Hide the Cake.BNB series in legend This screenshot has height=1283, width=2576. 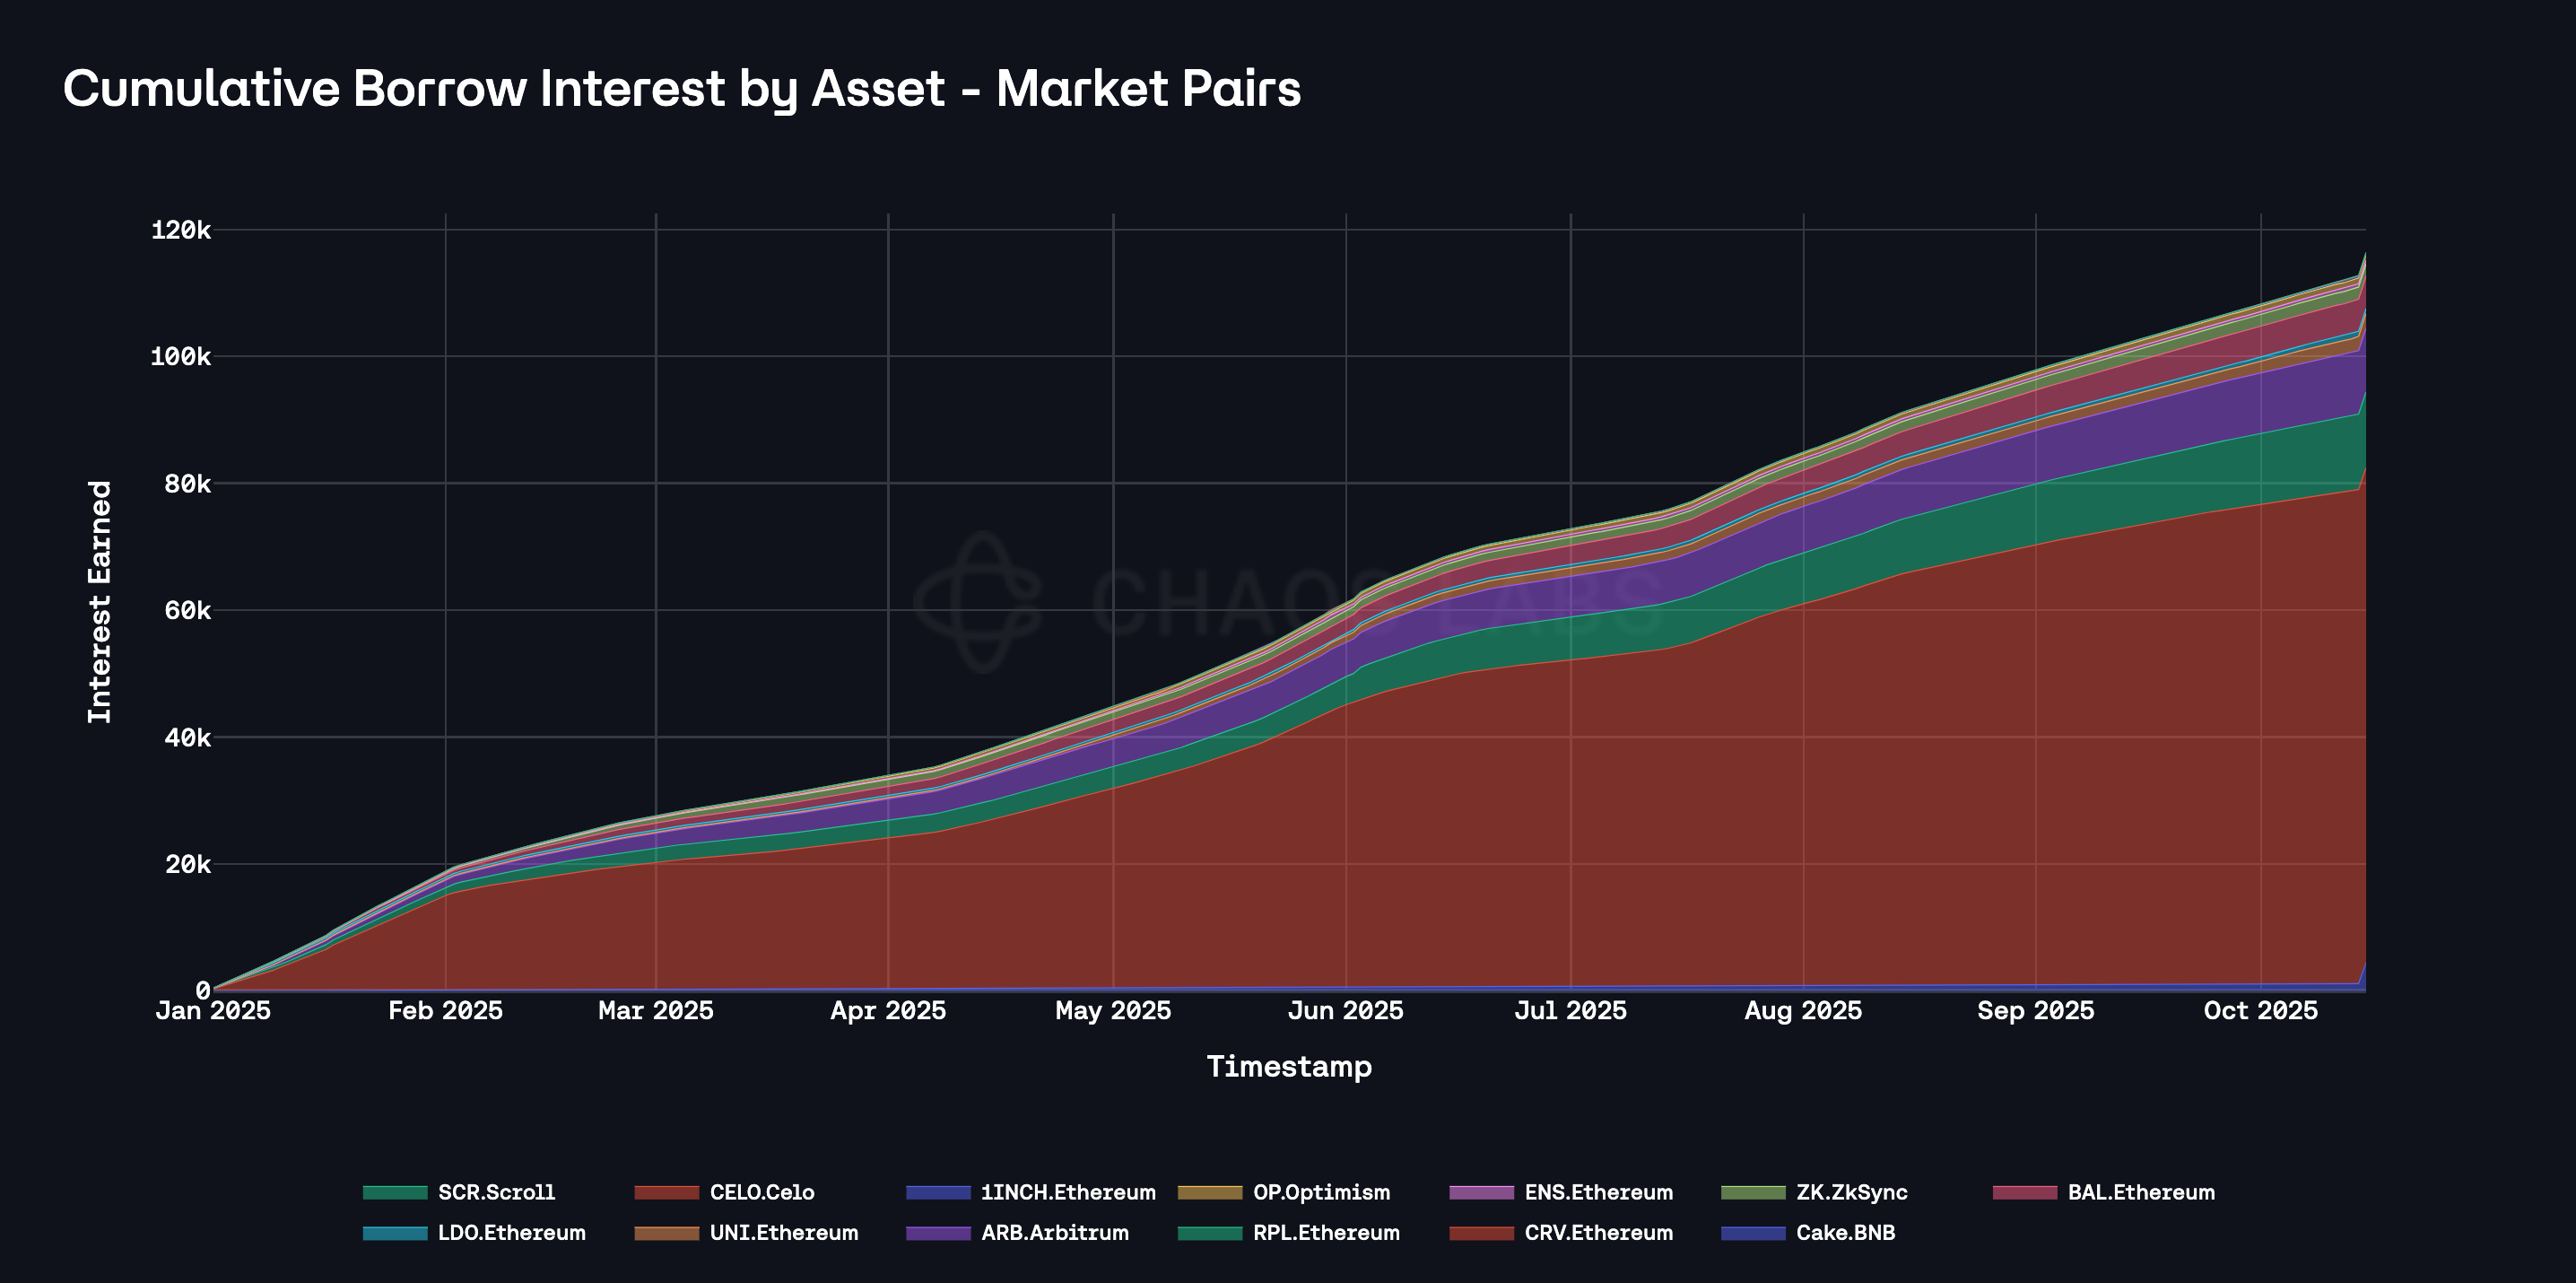click(x=1845, y=1233)
